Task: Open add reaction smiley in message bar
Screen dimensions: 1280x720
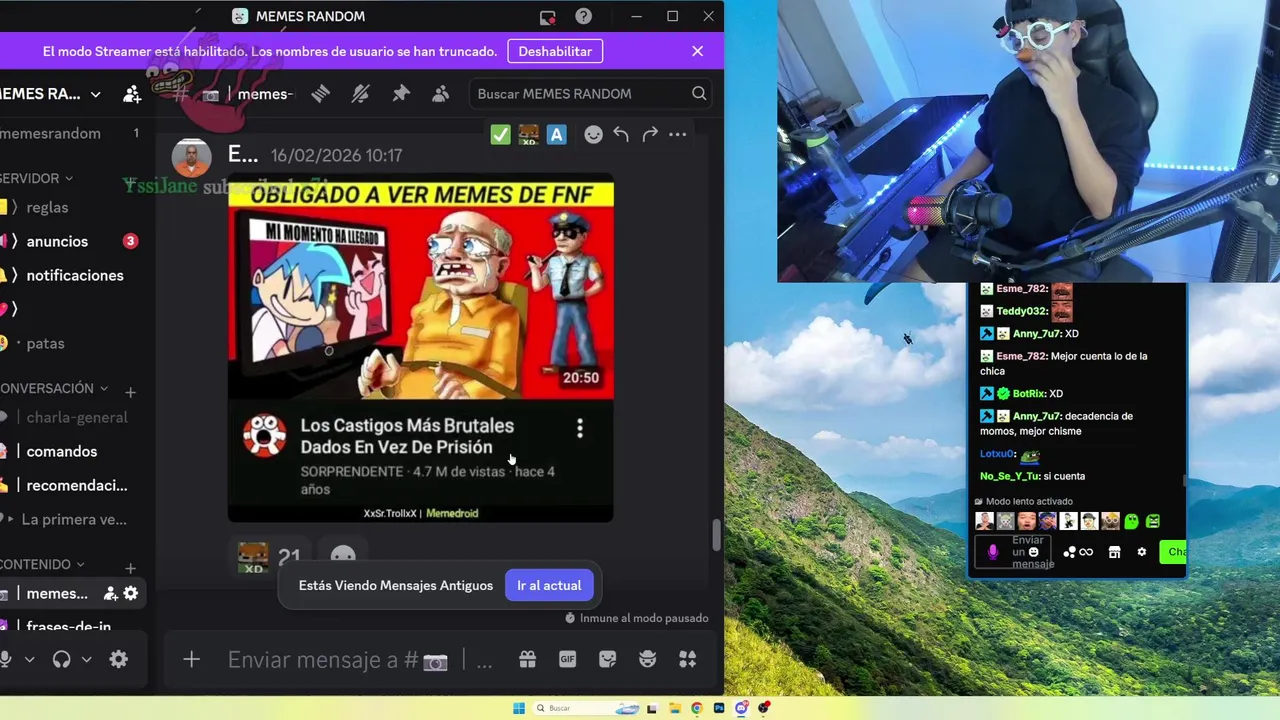Action: coord(593,134)
